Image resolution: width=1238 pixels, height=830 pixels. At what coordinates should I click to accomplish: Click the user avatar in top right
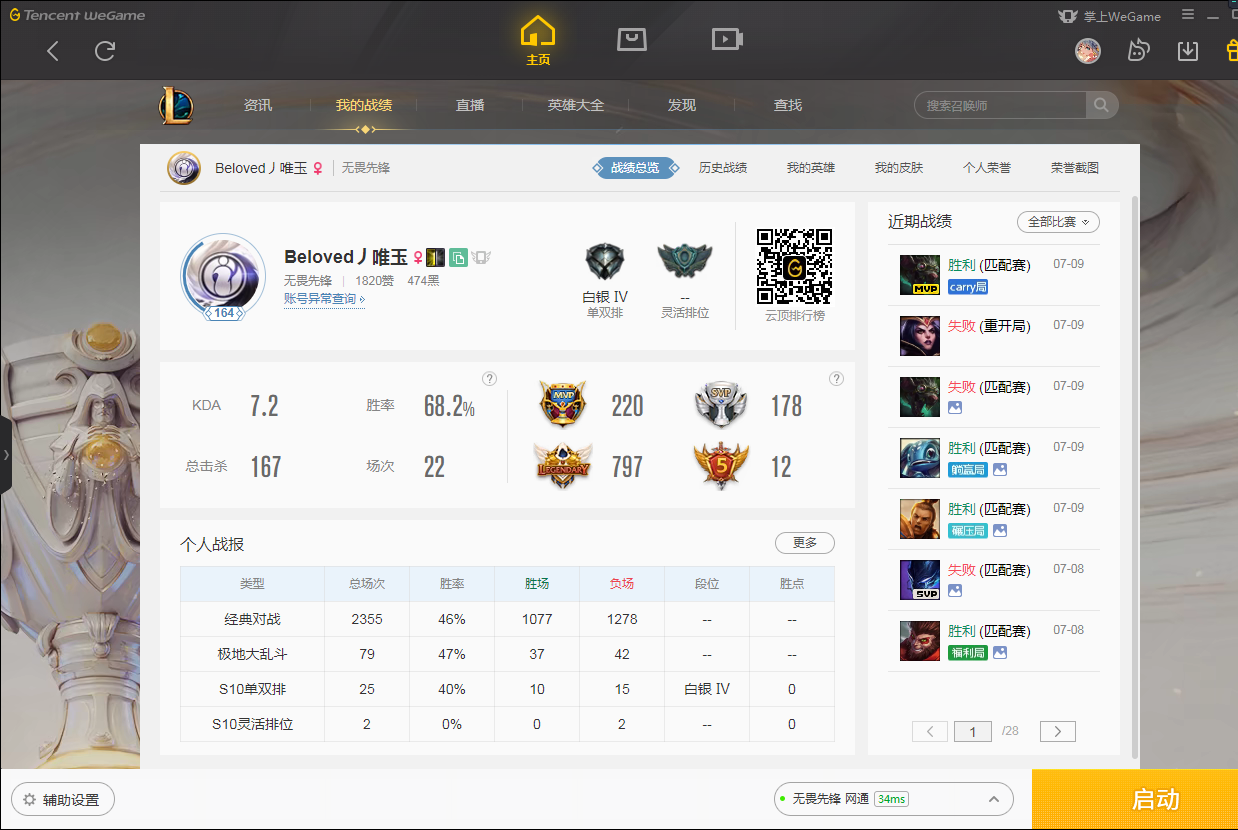coord(1088,50)
